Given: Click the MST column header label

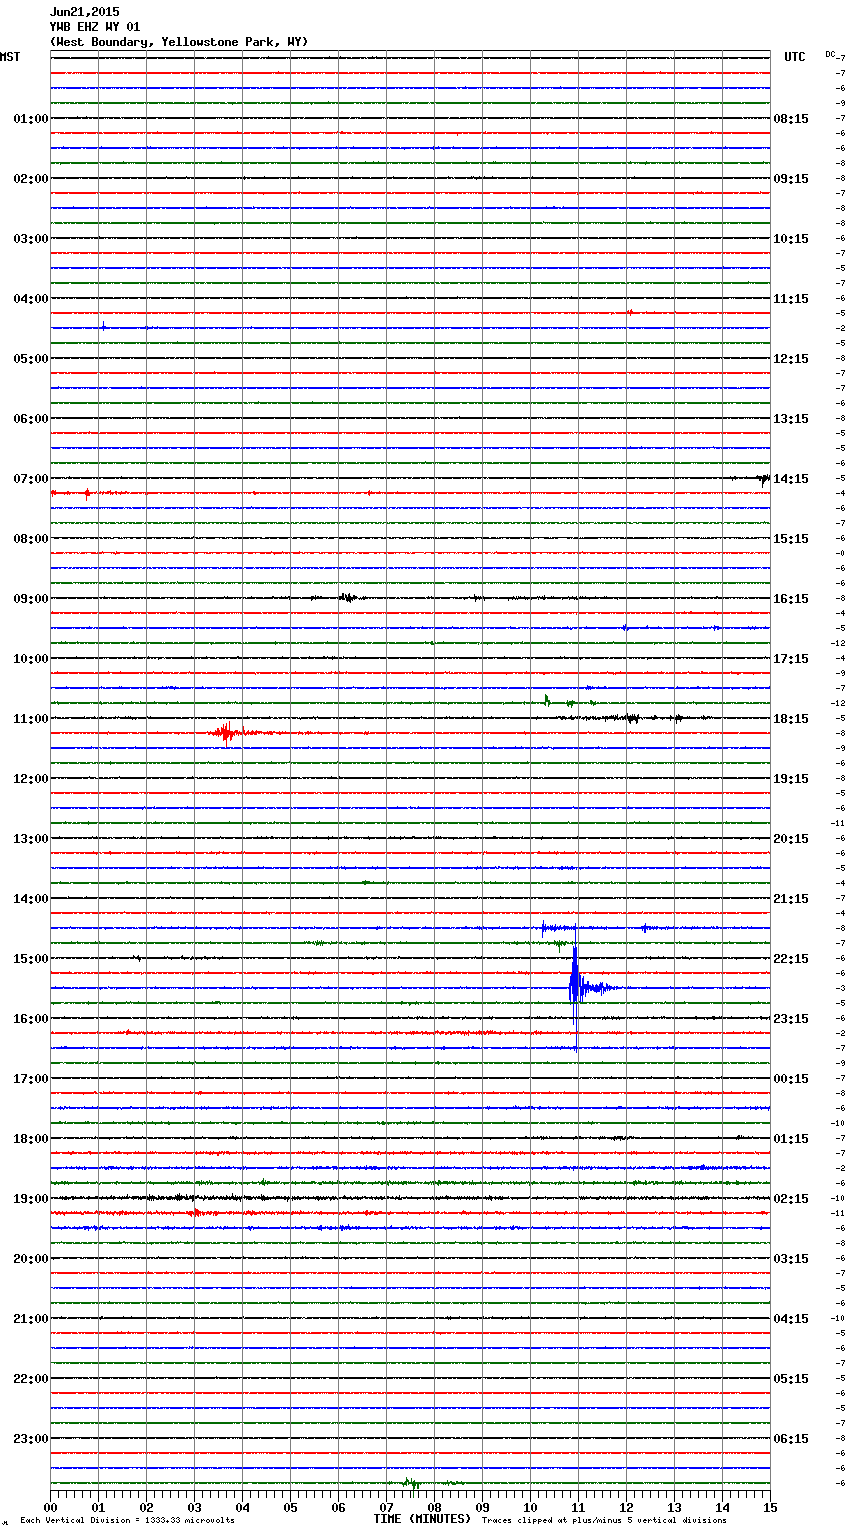Looking at the screenshot, I should (10, 57).
